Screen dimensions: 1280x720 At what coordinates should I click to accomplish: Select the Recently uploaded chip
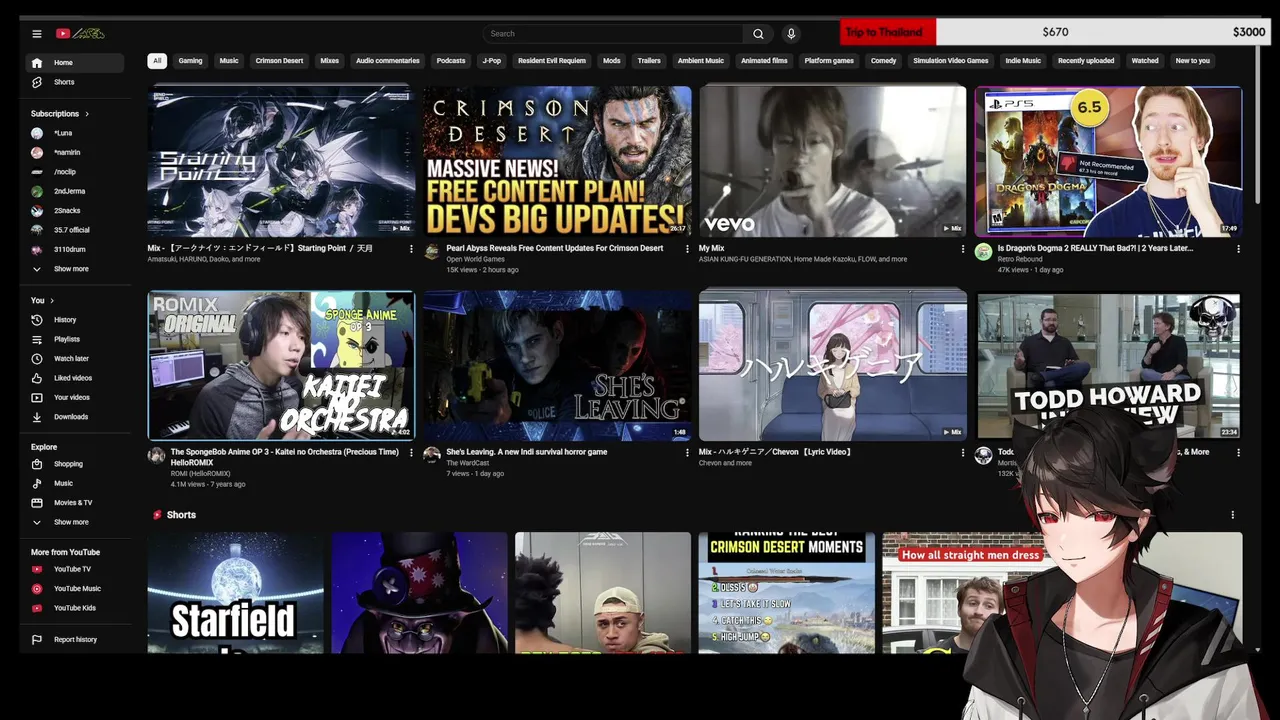[1086, 61]
